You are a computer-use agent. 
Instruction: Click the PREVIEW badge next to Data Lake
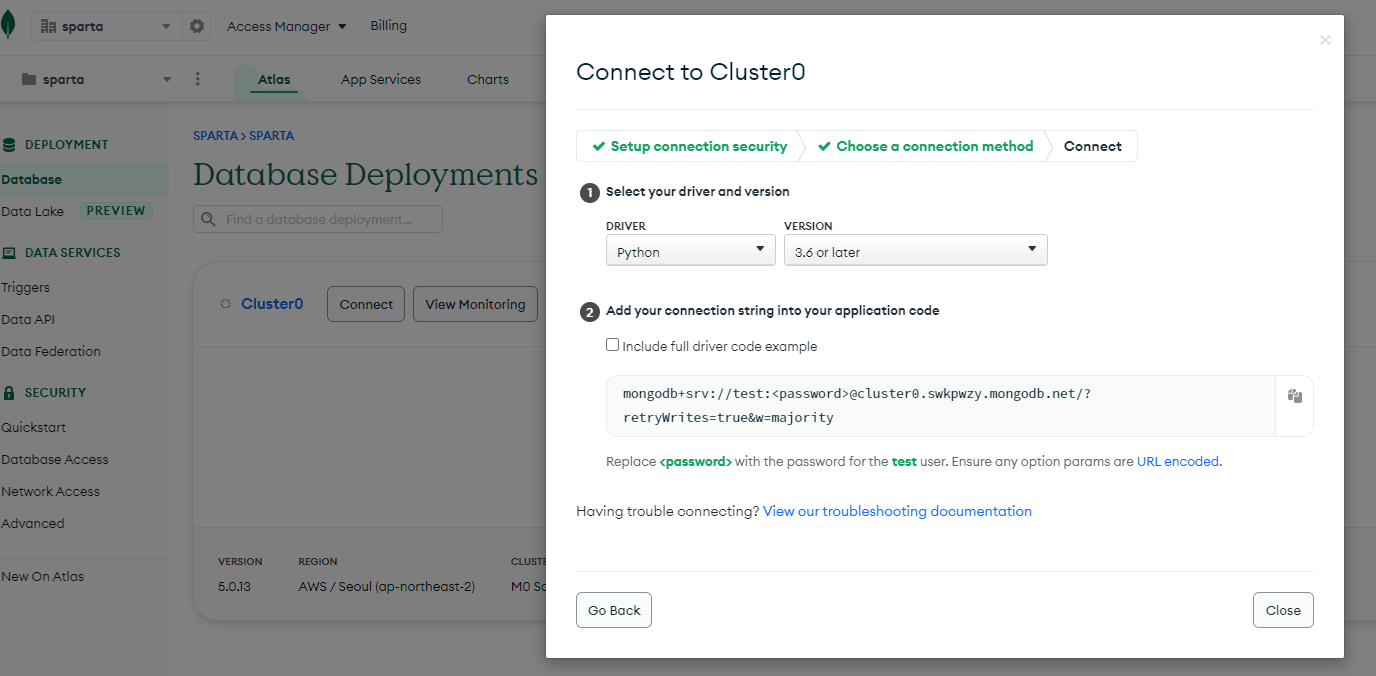[x=117, y=211]
